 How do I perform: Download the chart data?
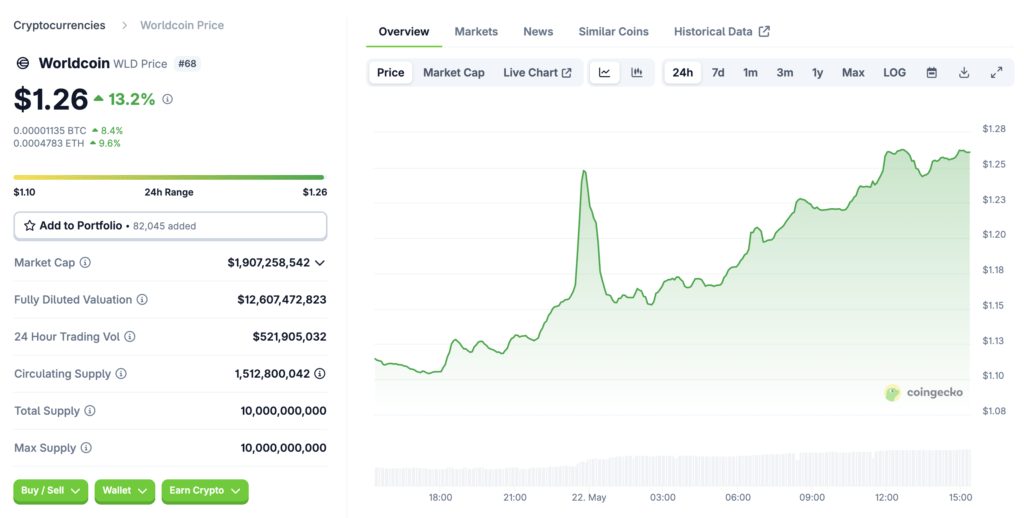click(964, 73)
